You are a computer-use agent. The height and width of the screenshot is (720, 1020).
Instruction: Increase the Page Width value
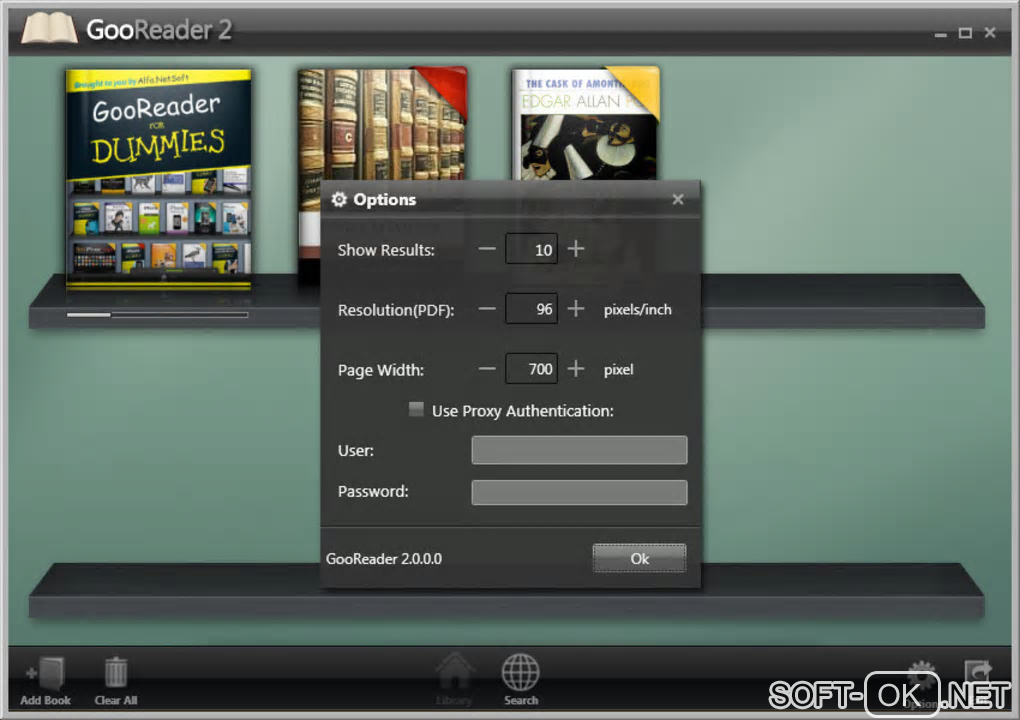[x=576, y=369]
